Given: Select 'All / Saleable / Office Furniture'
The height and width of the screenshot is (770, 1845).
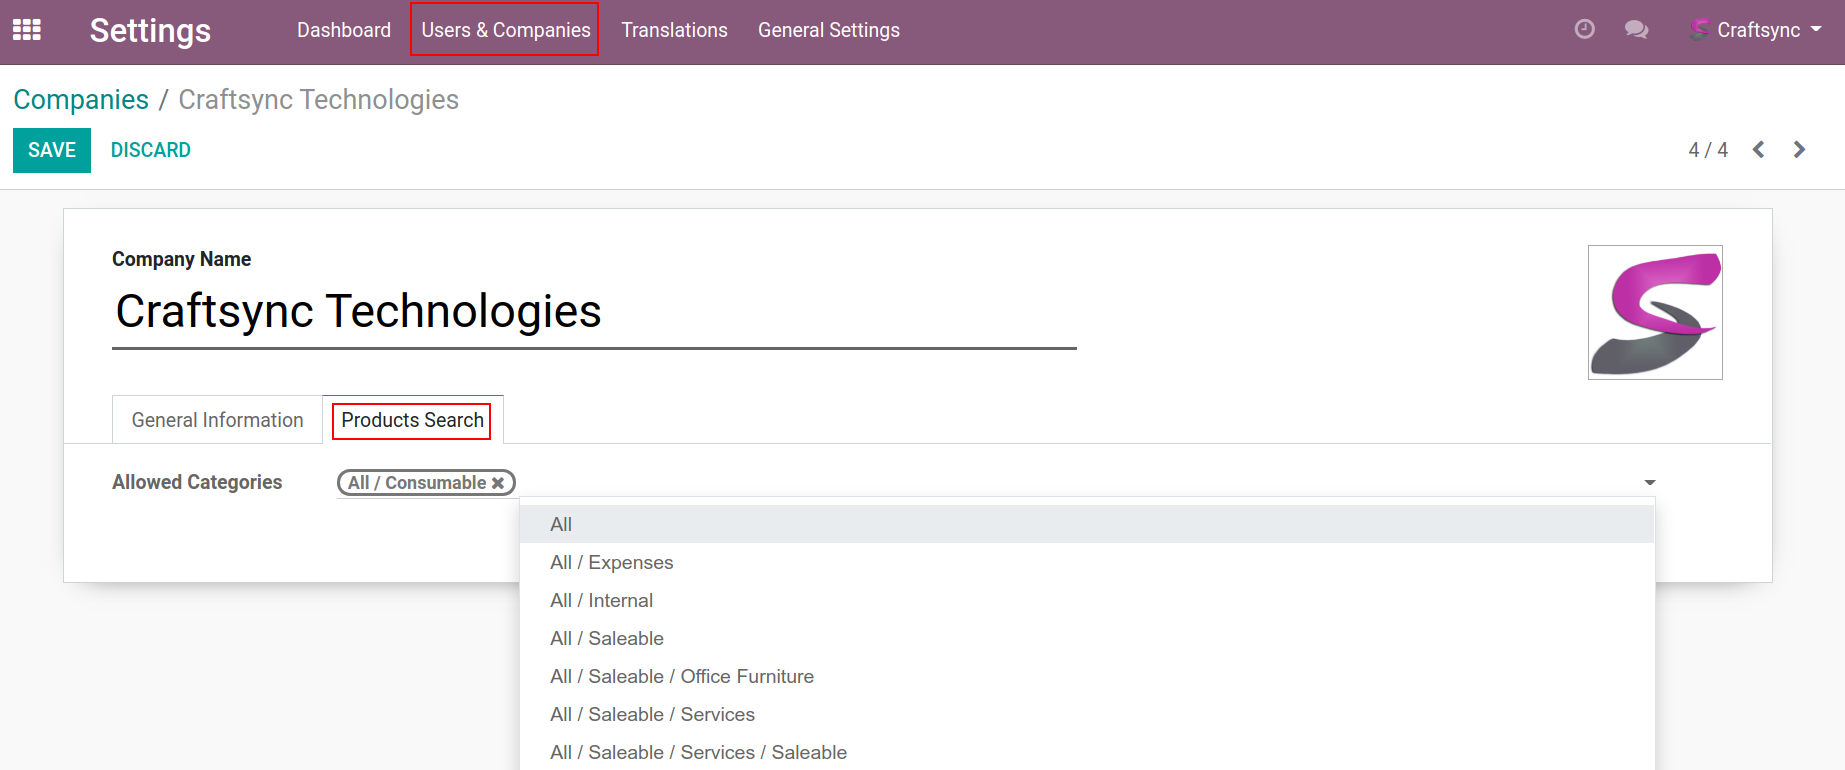Looking at the screenshot, I should tap(681, 676).
